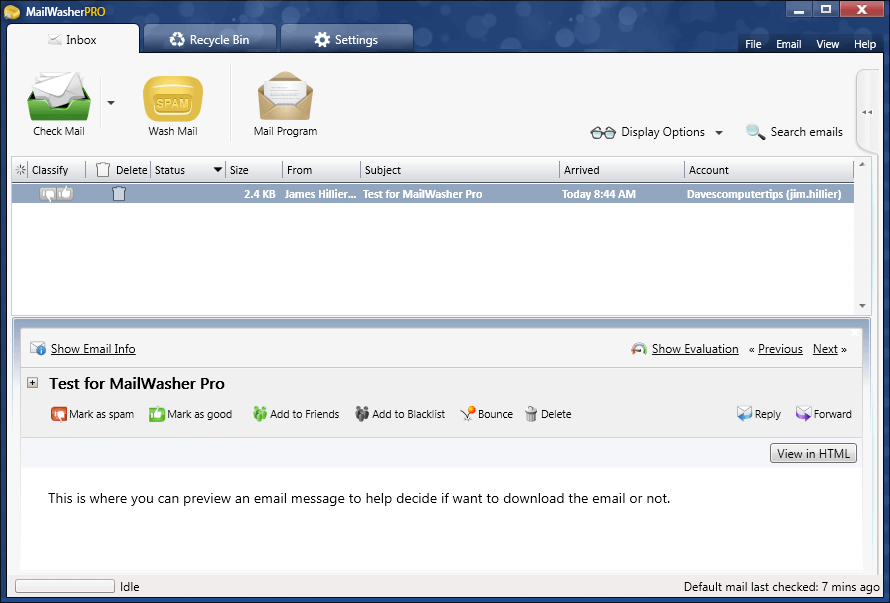Open the Help menu
This screenshot has width=890, height=603.
pos(864,44)
